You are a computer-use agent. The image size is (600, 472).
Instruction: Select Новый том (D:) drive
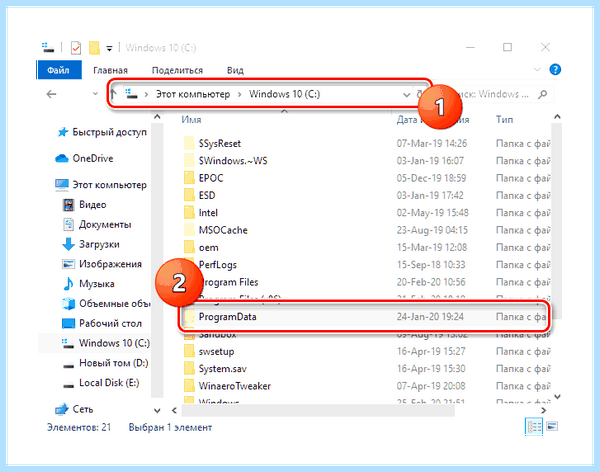point(114,363)
